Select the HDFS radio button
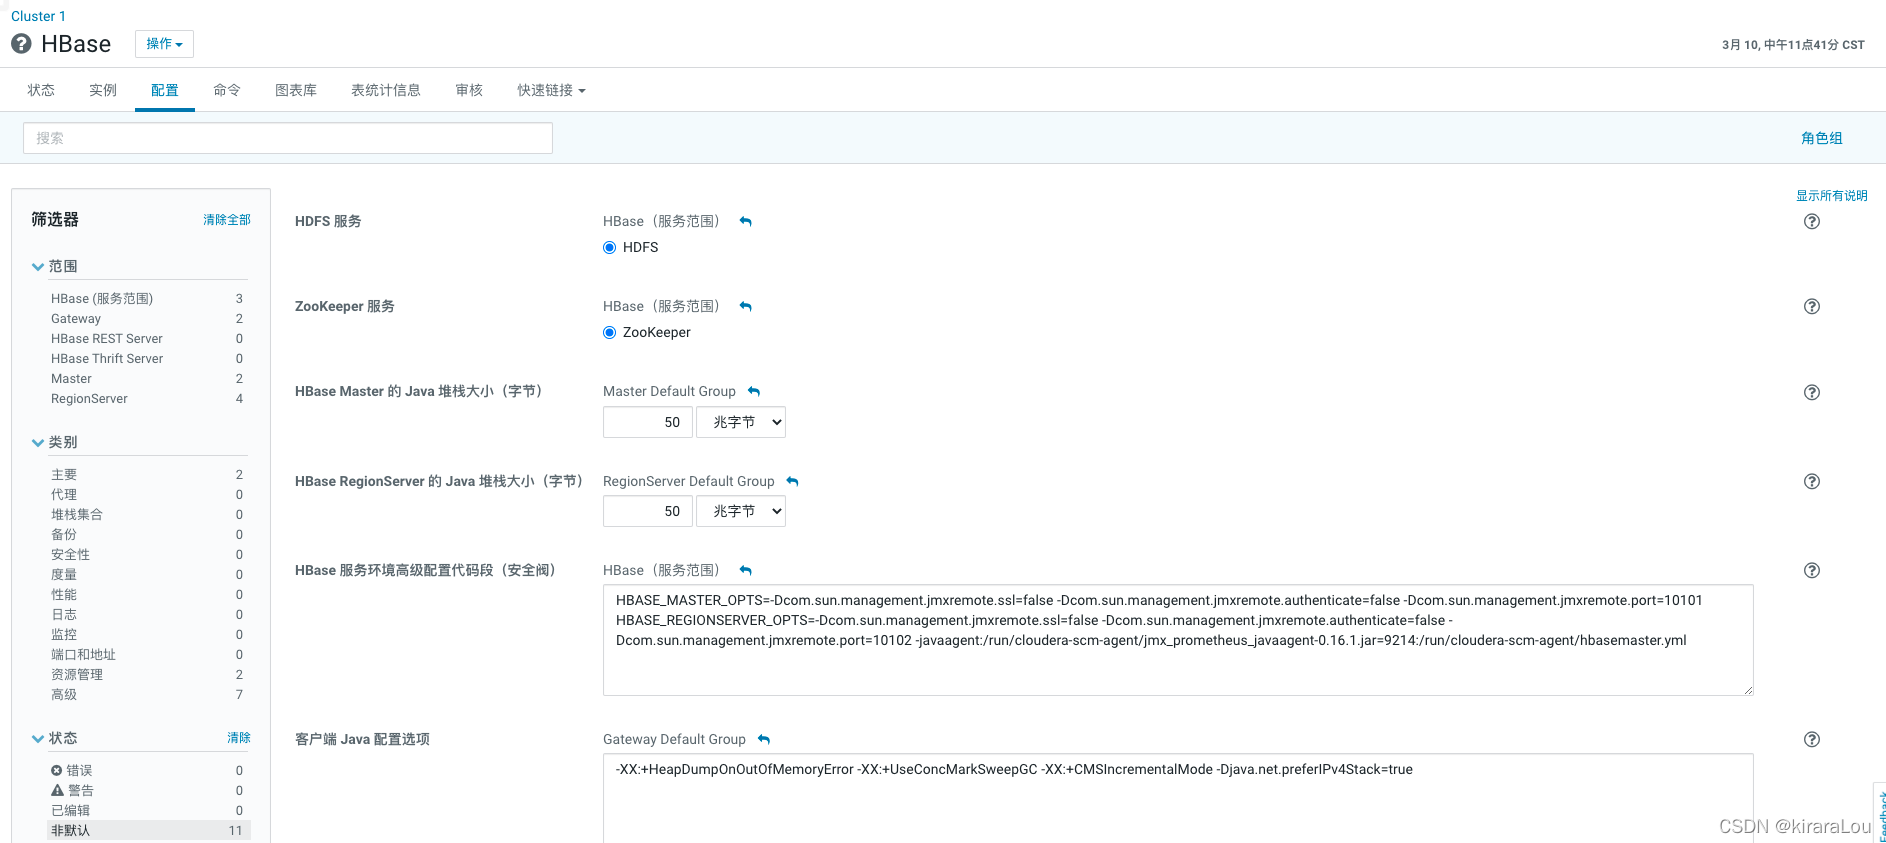Image resolution: width=1886 pixels, height=843 pixels. [x=609, y=248]
